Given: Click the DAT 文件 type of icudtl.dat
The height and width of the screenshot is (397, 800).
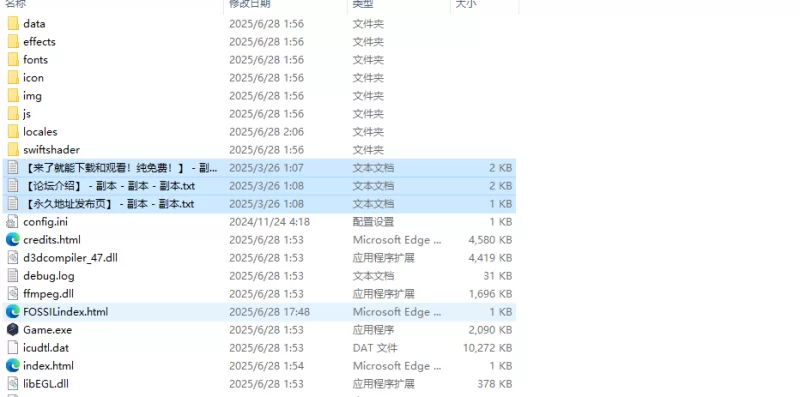Looking at the screenshot, I should pos(375,348).
